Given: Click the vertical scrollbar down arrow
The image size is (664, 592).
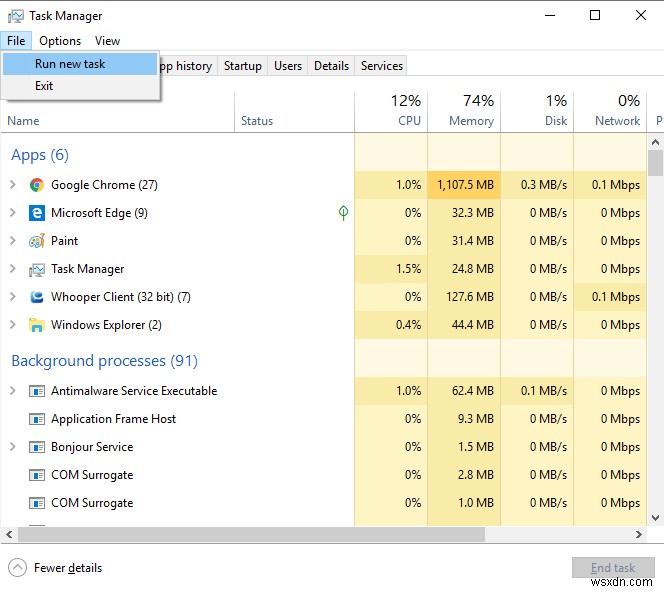Looking at the screenshot, I should tap(656, 517).
